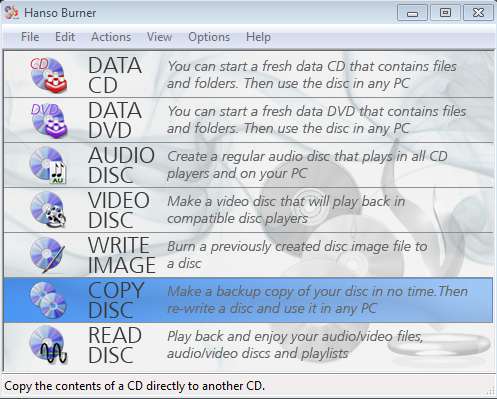Select the DATA CD label
Viewport: 497px width, 399px height.
pyautogui.click(x=115, y=75)
